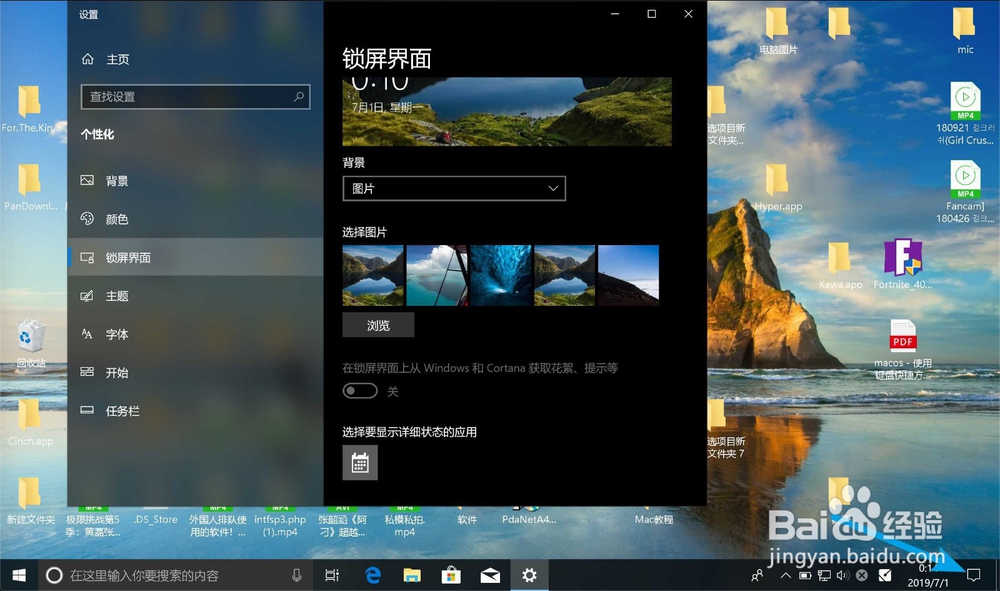The width and height of the screenshot is (1000, 591).
Task: Click the calendar icon for detailed lock screen status
Action: coord(360,461)
